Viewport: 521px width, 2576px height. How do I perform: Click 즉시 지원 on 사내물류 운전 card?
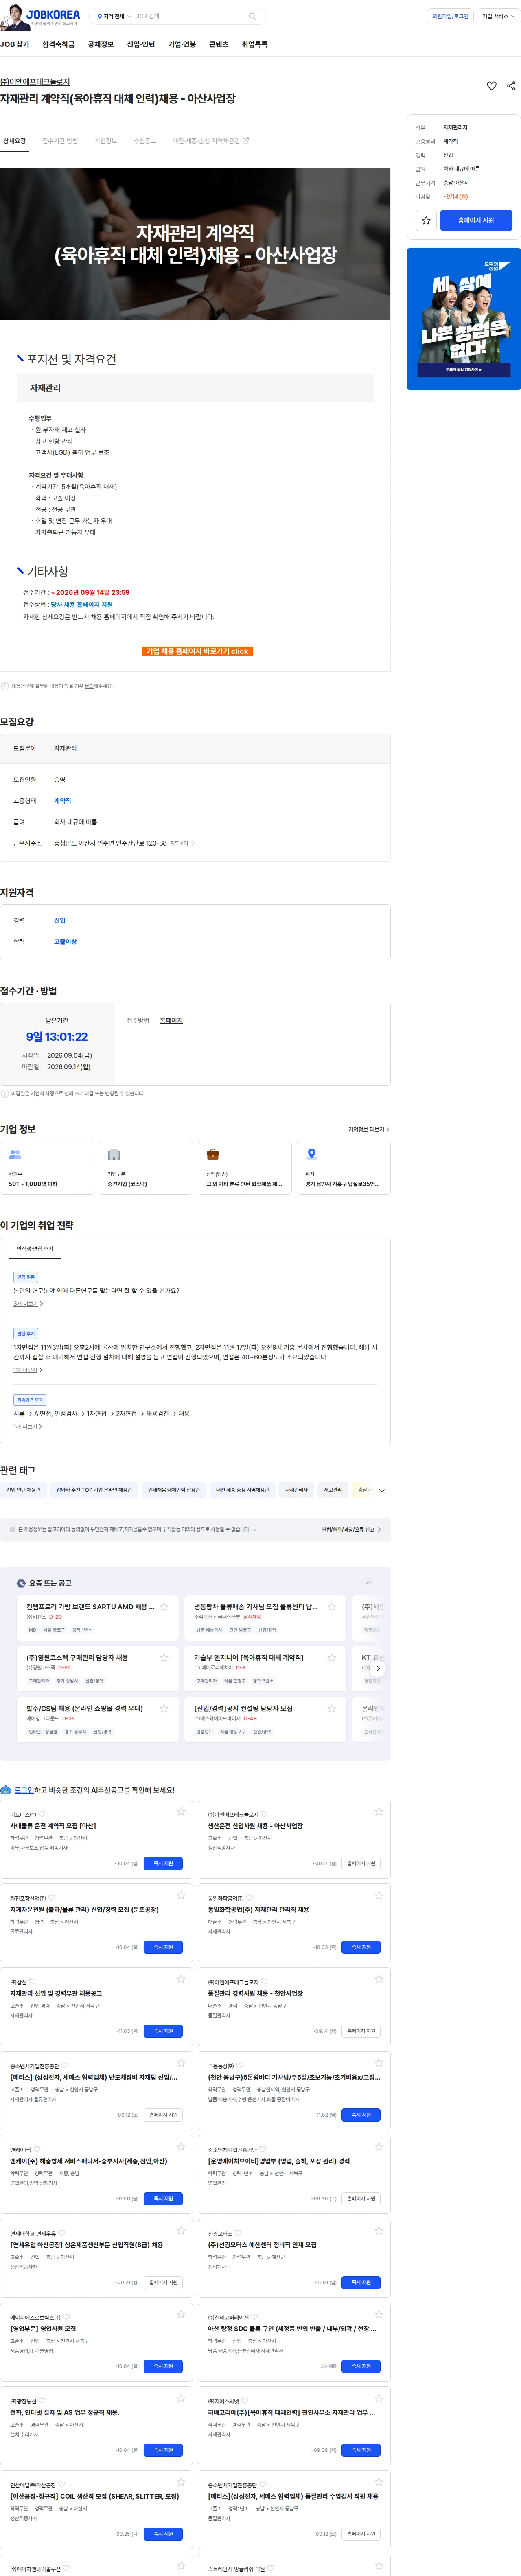click(x=163, y=1863)
